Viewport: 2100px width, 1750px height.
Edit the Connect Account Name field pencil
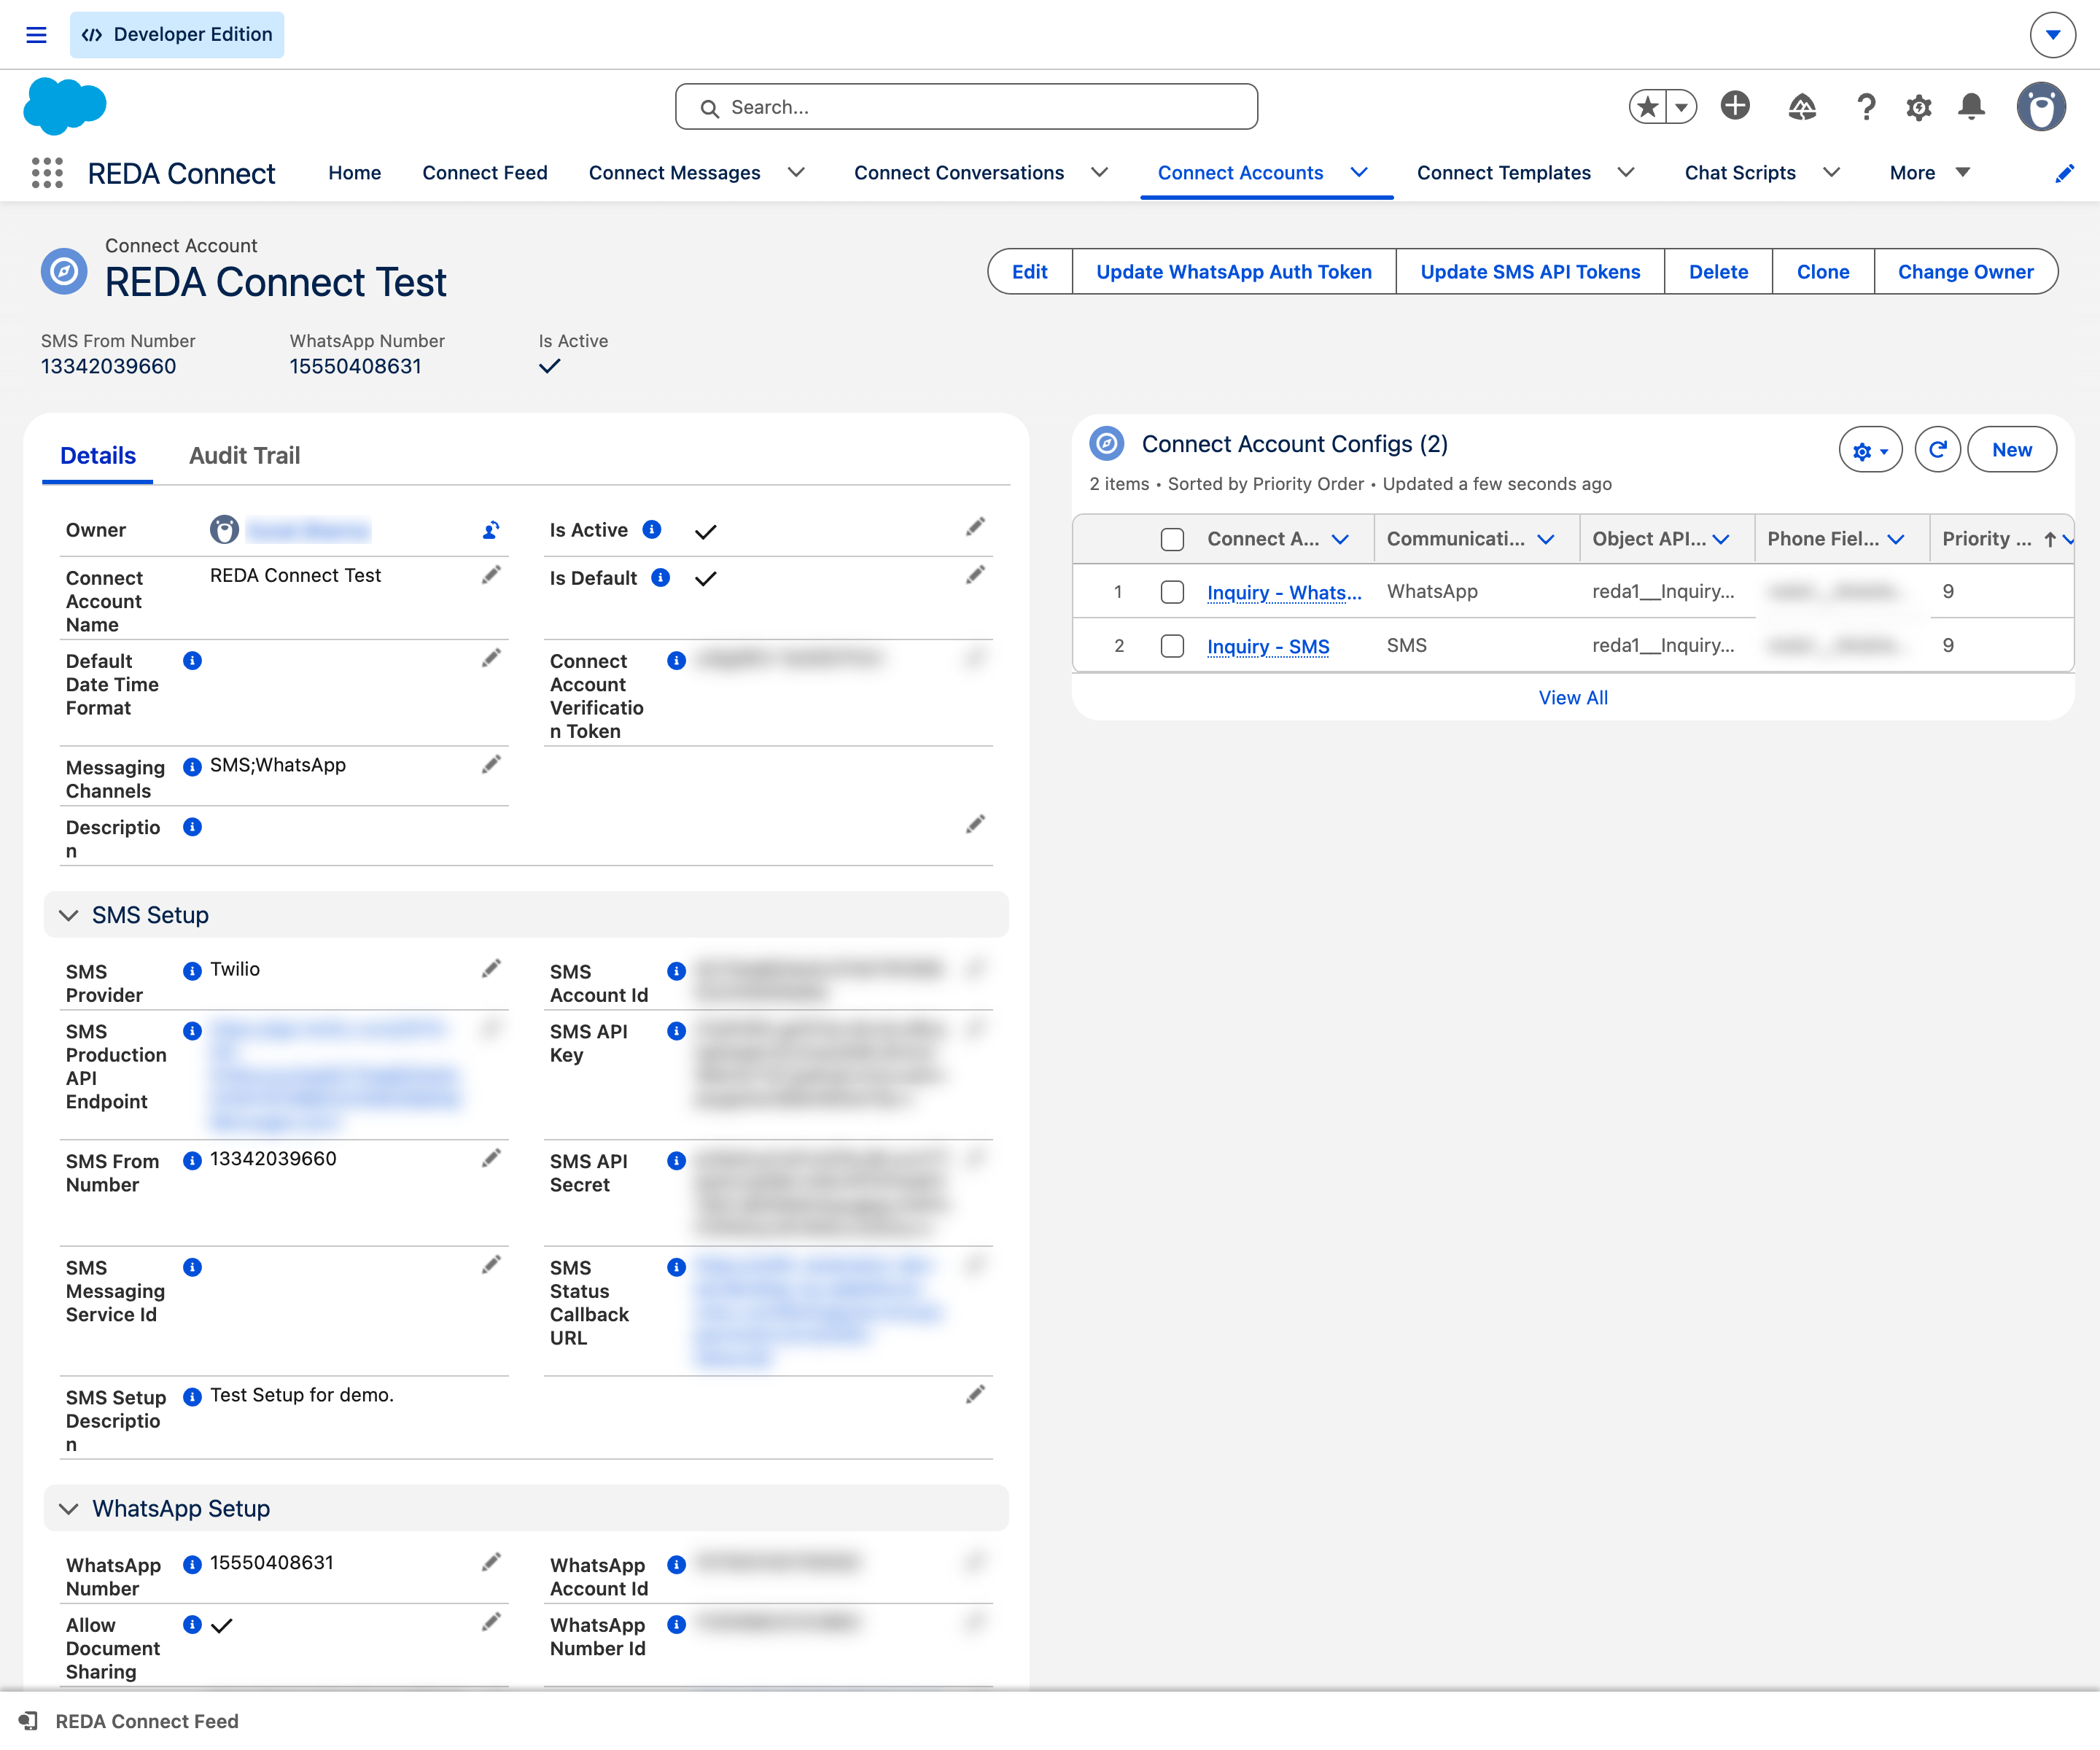(491, 575)
